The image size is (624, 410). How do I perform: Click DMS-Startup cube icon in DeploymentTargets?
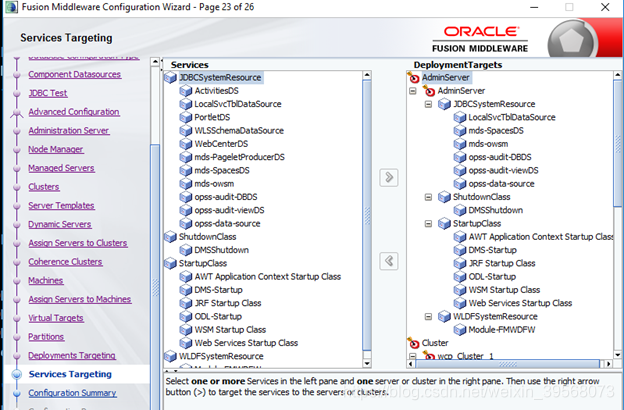point(460,250)
